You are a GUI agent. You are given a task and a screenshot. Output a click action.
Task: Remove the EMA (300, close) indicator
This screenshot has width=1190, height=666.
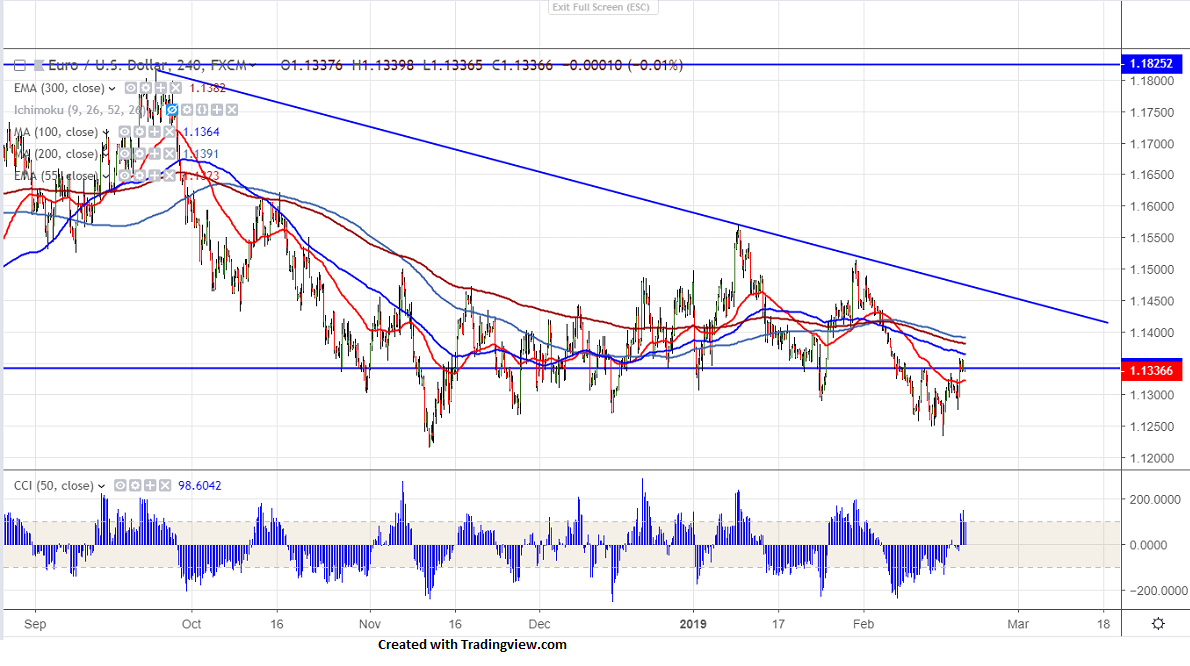(x=175, y=88)
